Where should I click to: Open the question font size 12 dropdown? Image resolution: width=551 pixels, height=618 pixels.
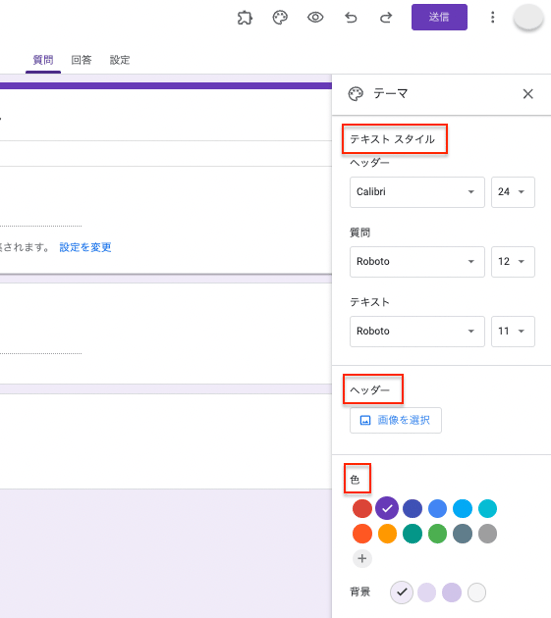[512, 262]
